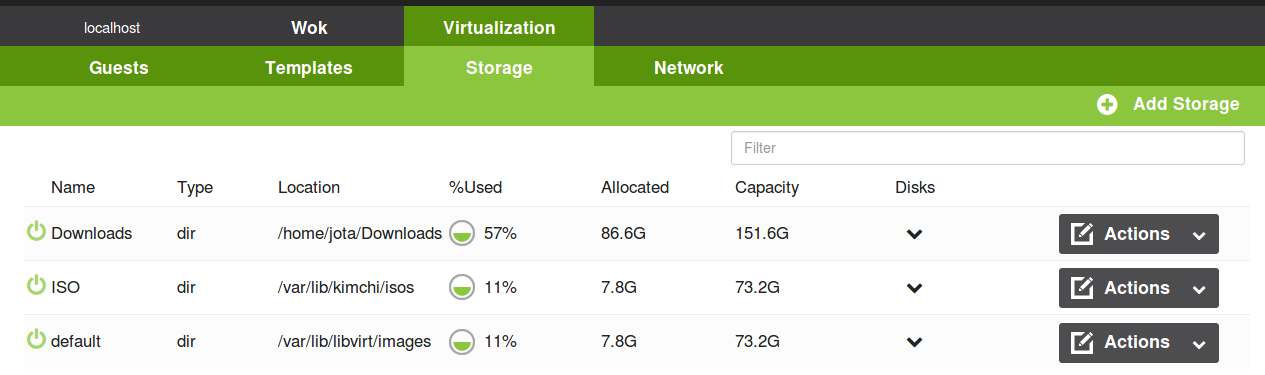Click the Add Storage plus icon

(1107, 105)
